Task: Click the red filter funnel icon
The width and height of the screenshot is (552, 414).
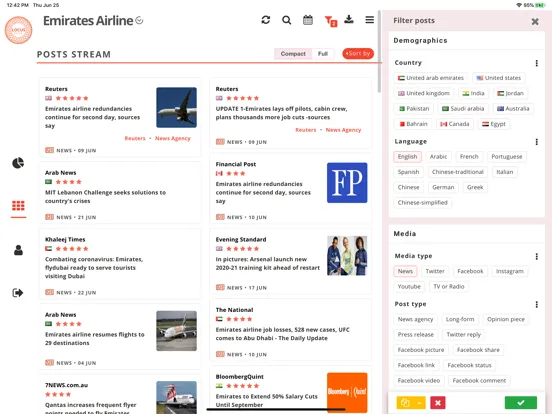Action: pyautogui.click(x=330, y=21)
